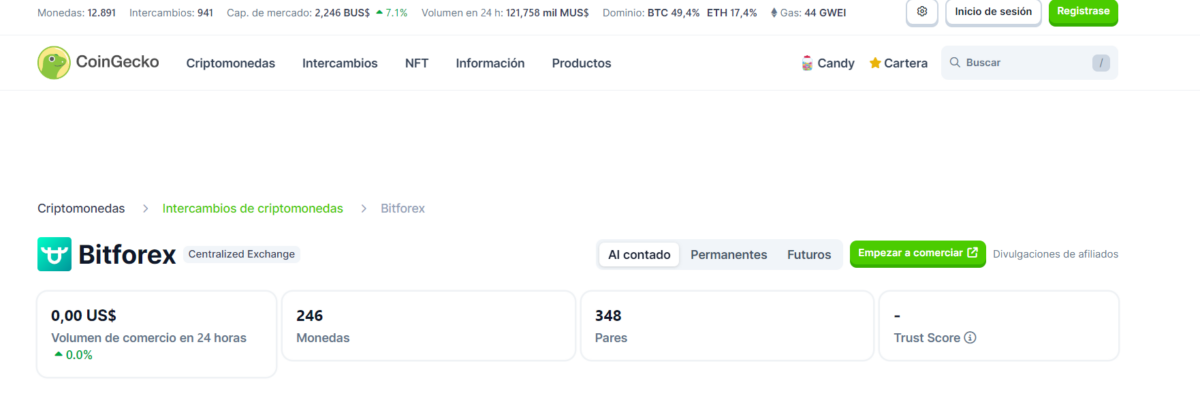
Task: Click the Ethereum gas icon
Action: coord(773,13)
